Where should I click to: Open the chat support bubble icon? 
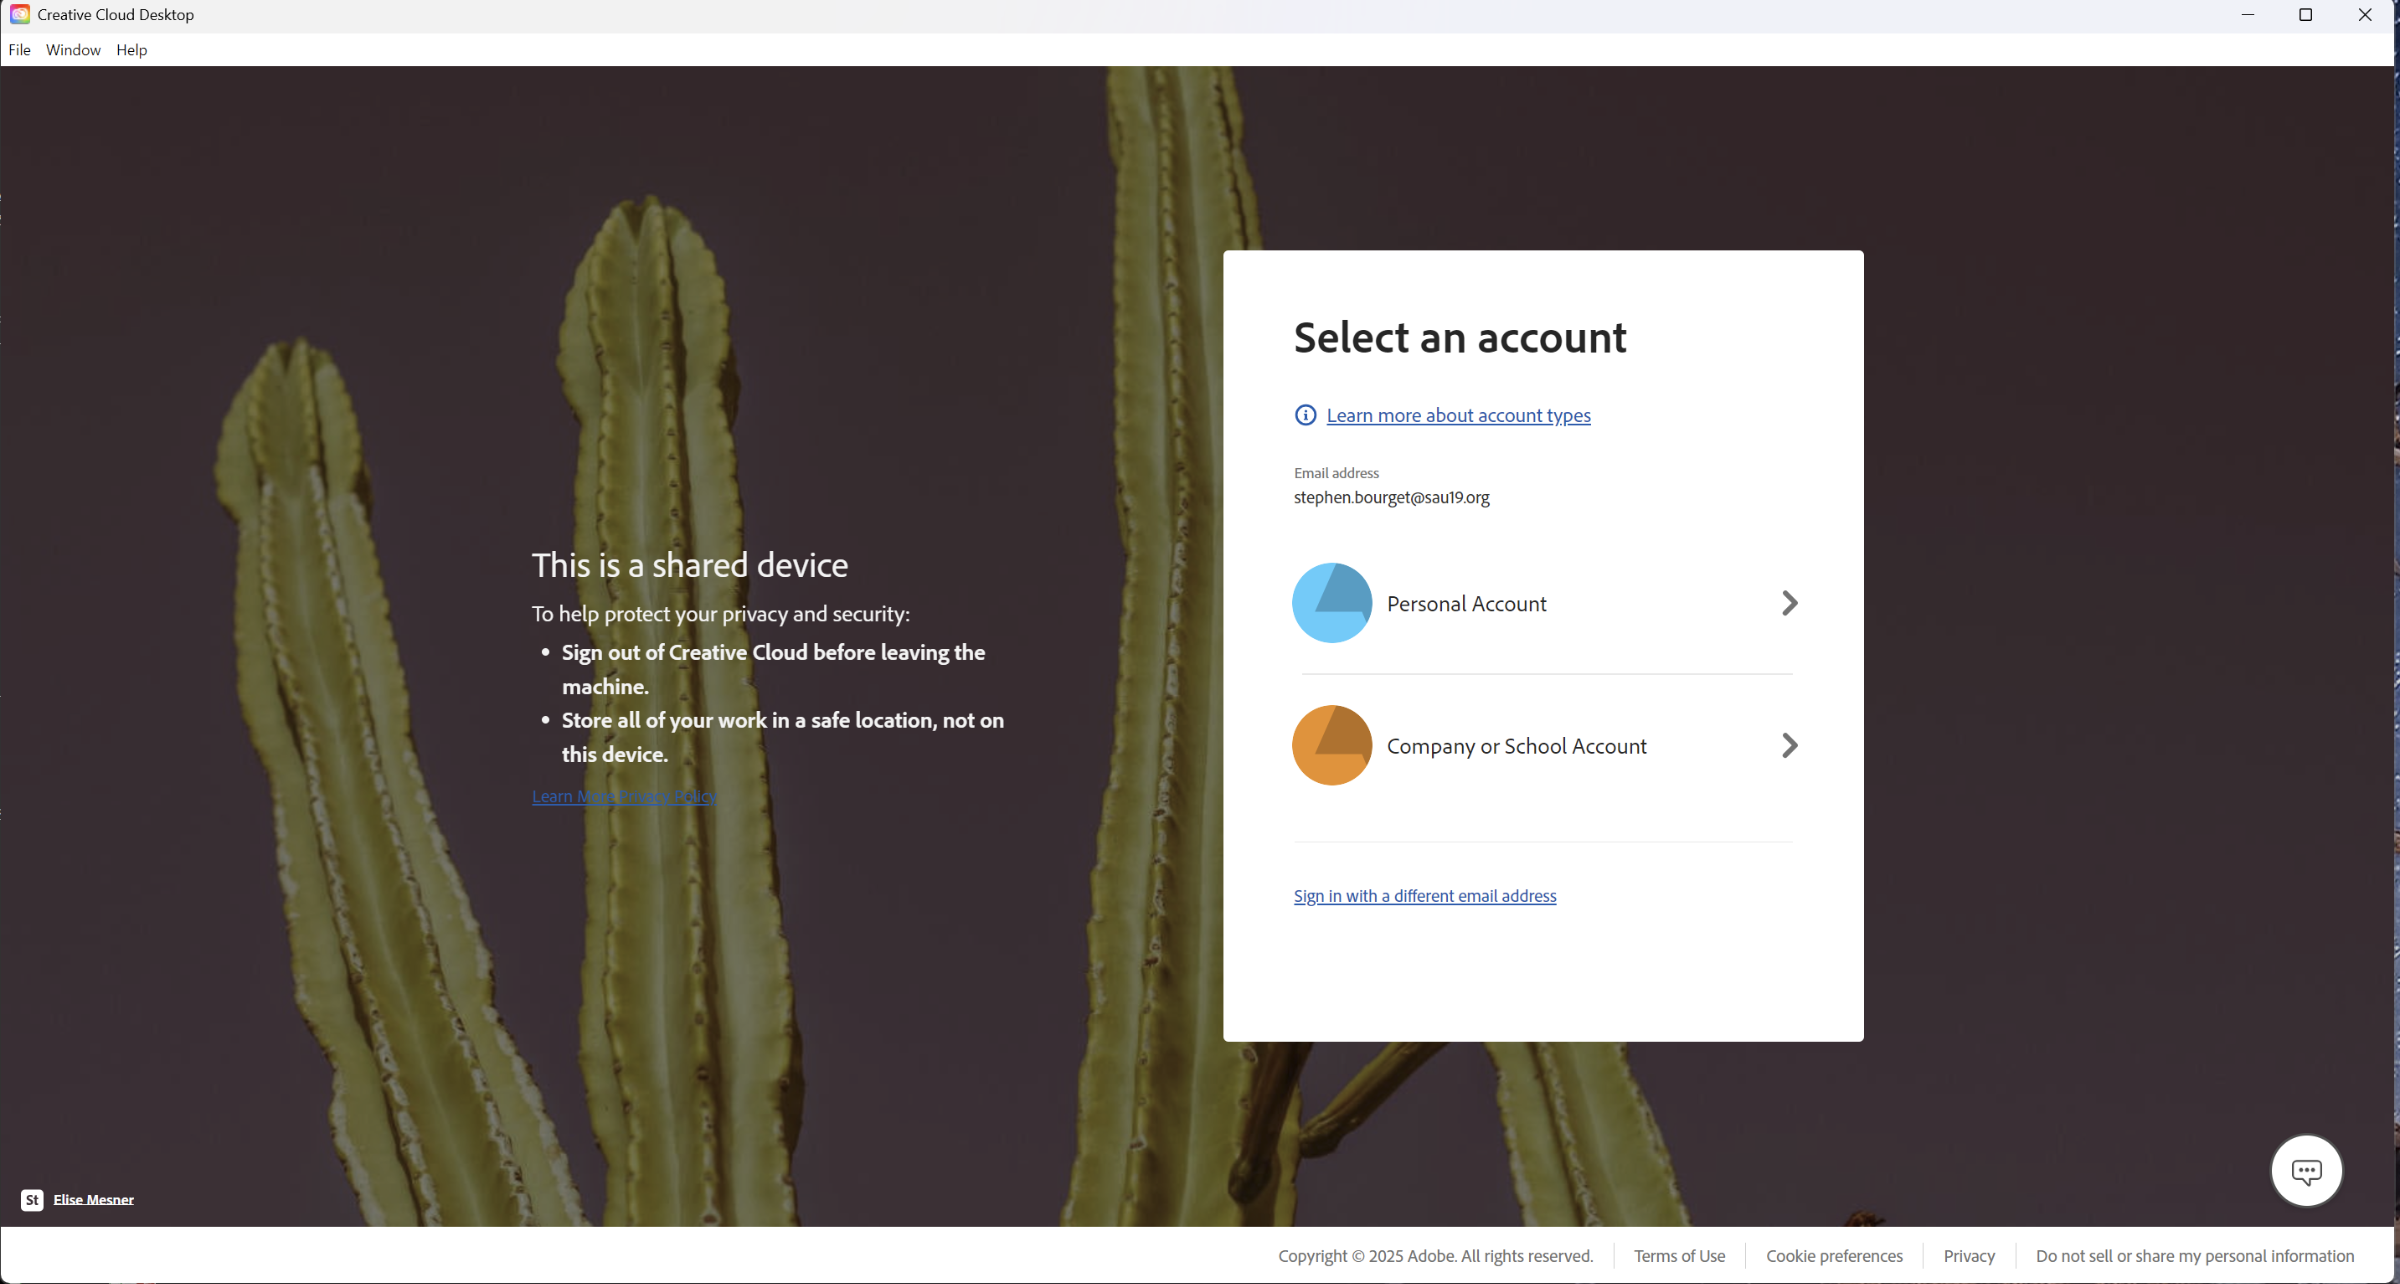point(2306,1171)
